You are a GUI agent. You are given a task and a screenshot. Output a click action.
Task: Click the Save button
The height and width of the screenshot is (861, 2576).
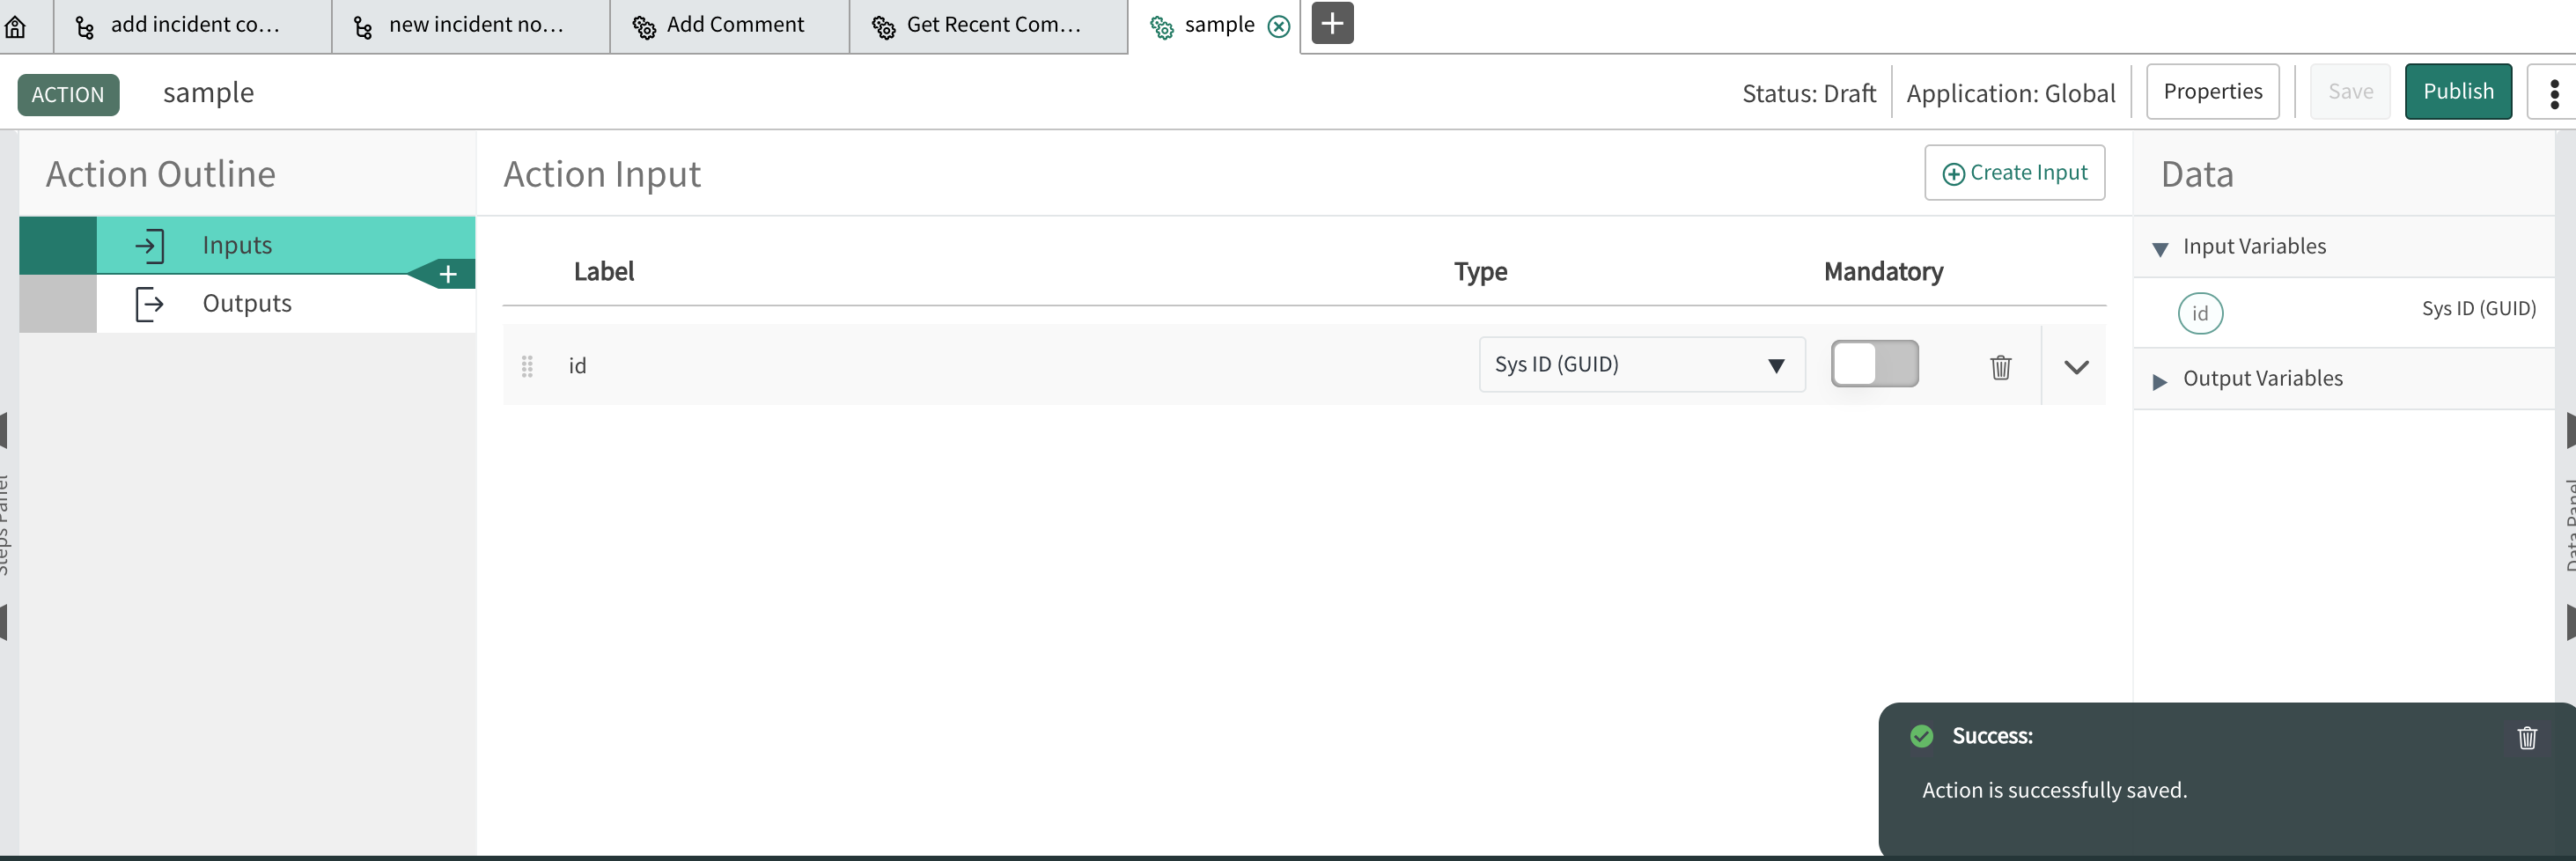(2350, 92)
